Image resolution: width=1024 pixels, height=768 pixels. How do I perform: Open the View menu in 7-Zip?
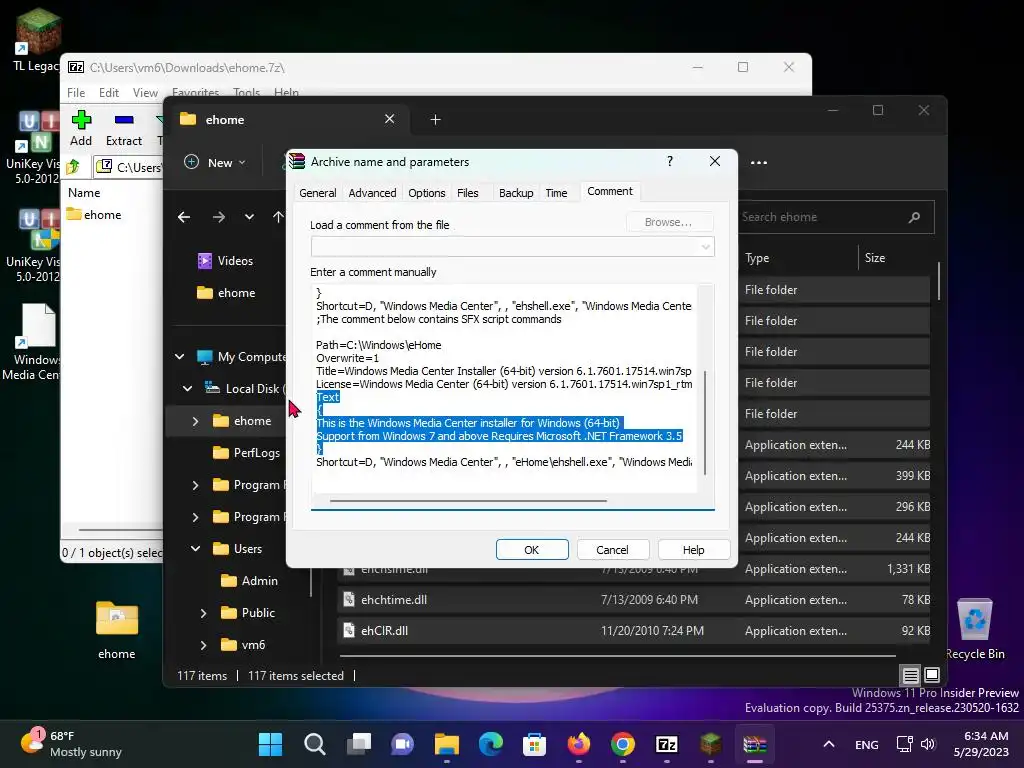(145, 93)
